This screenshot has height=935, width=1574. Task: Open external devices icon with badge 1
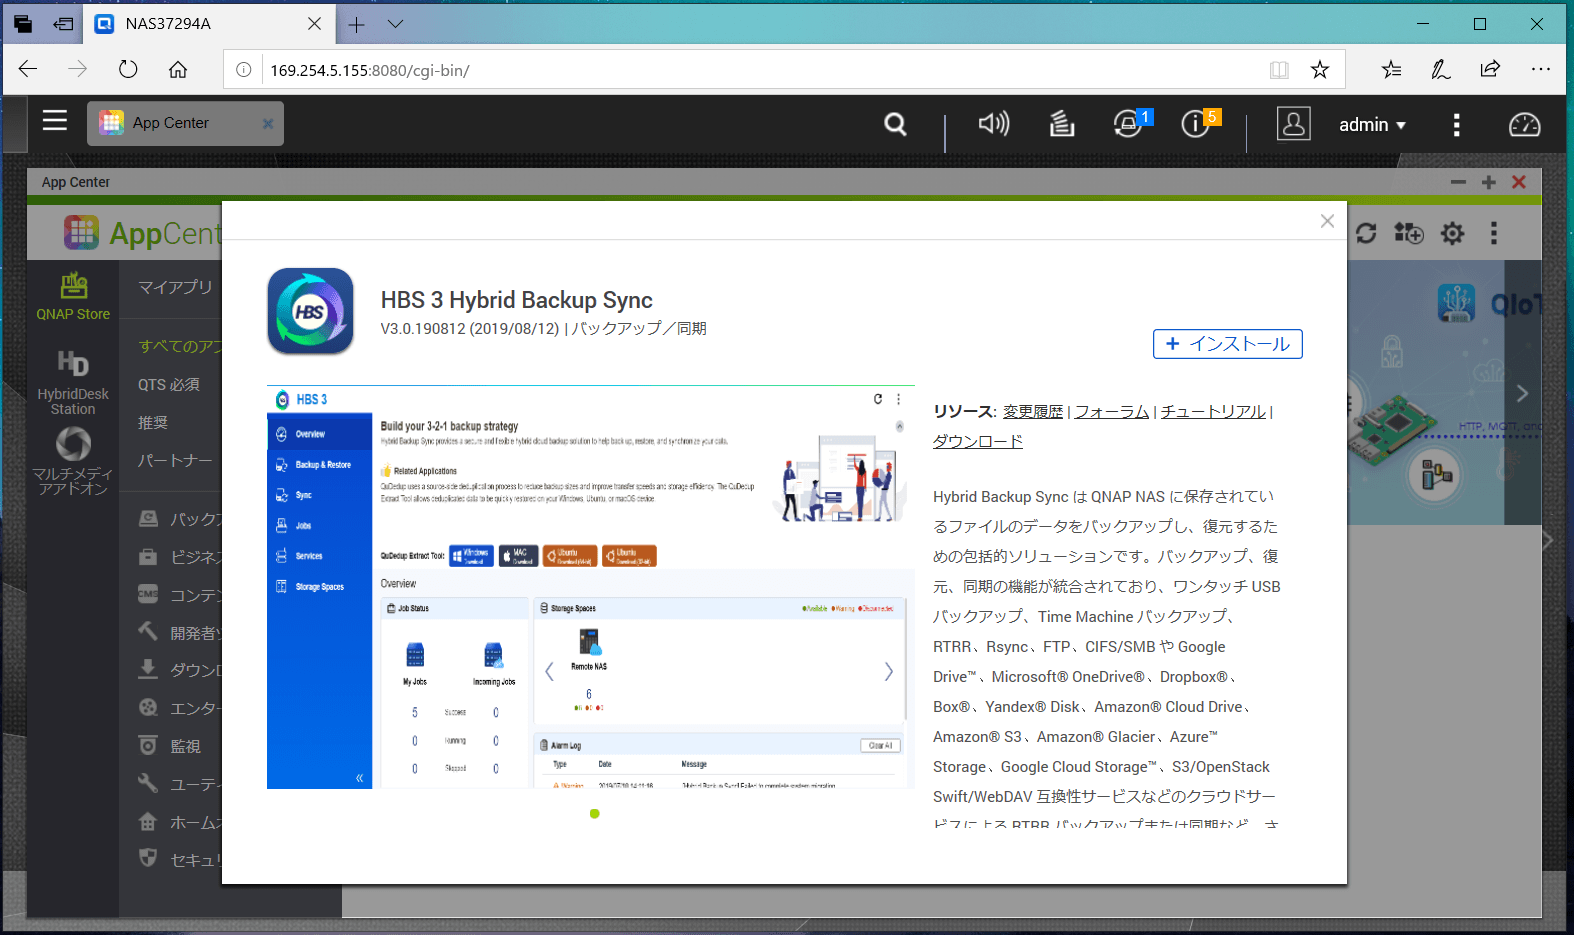click(x=1129, y=123)
